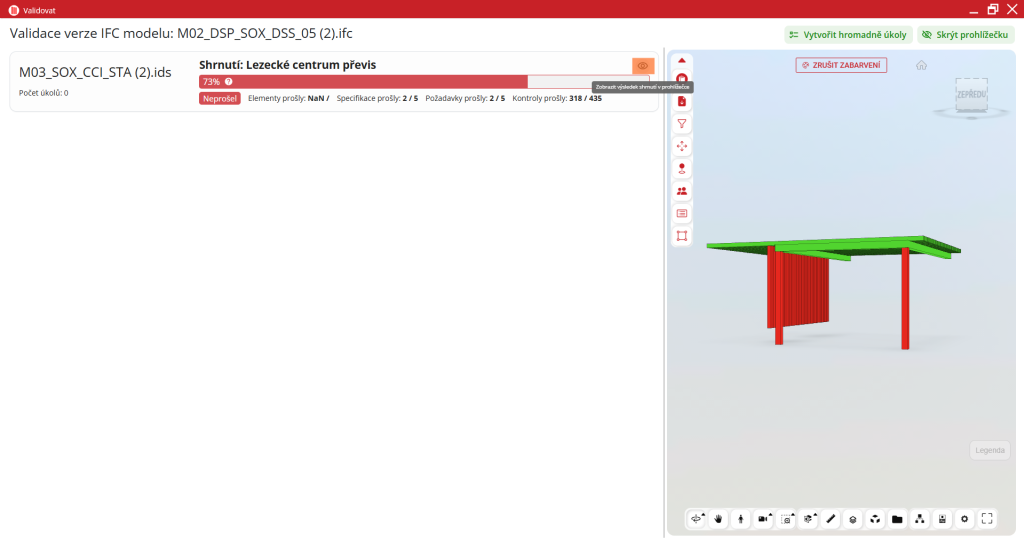Collapse the red side toolbar arrow
1024x549 pixels.
[682, 60]
